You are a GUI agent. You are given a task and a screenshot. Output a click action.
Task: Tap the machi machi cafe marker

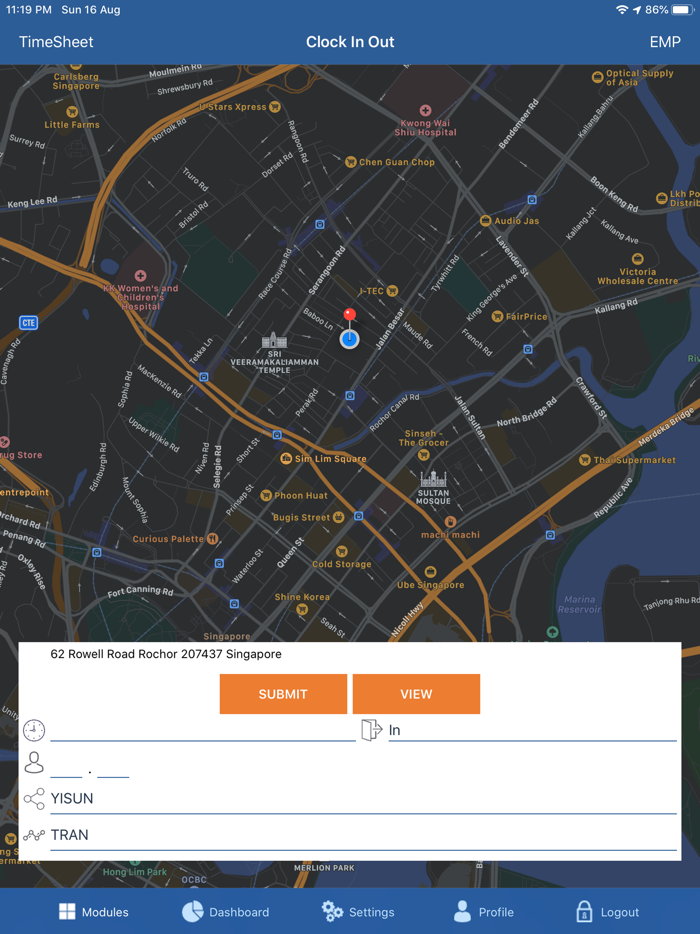(x=450, y=522)
